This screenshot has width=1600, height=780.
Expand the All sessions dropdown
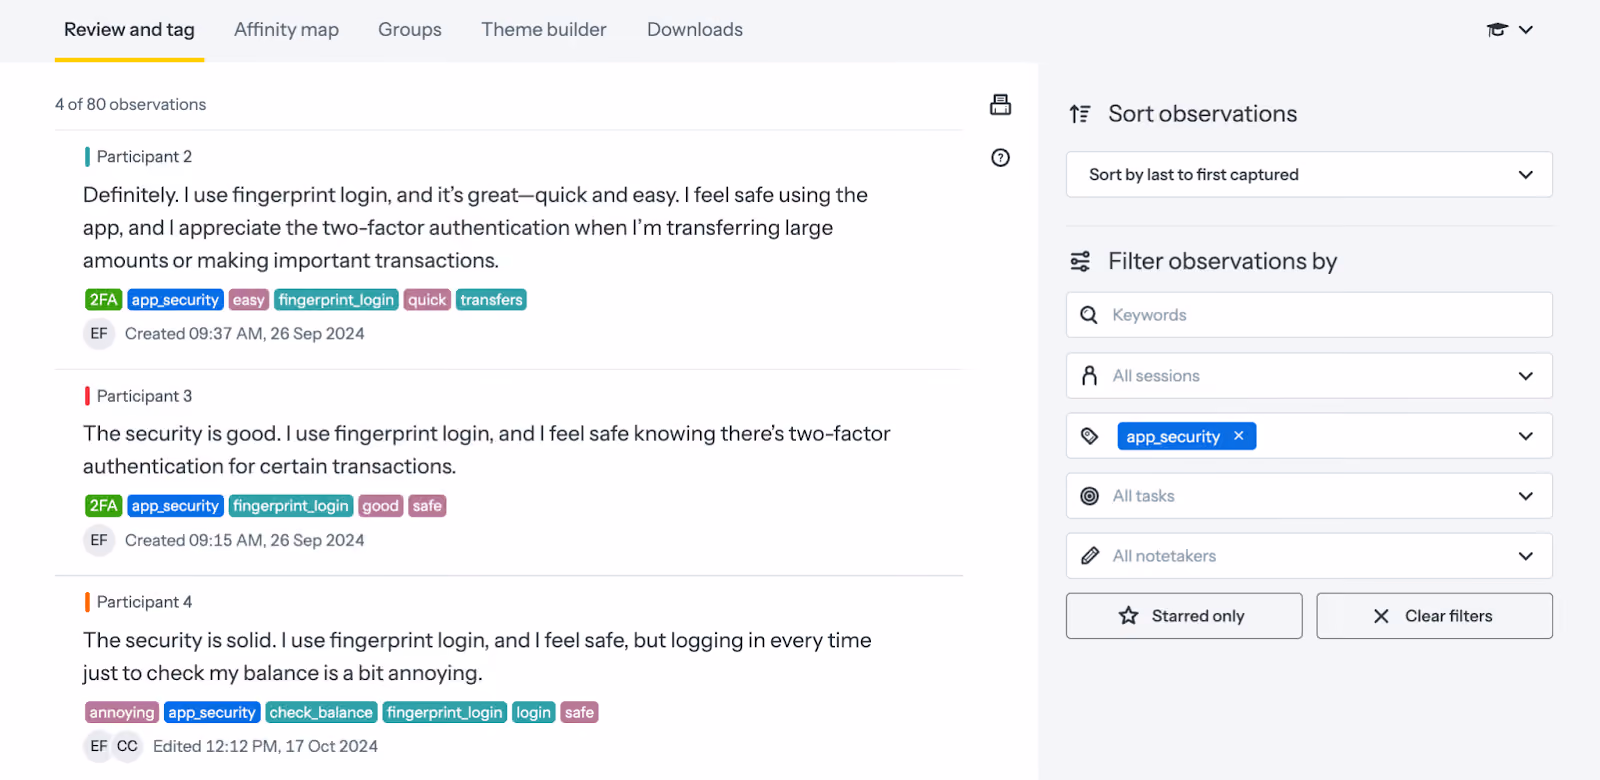[x=1309, y=376]
